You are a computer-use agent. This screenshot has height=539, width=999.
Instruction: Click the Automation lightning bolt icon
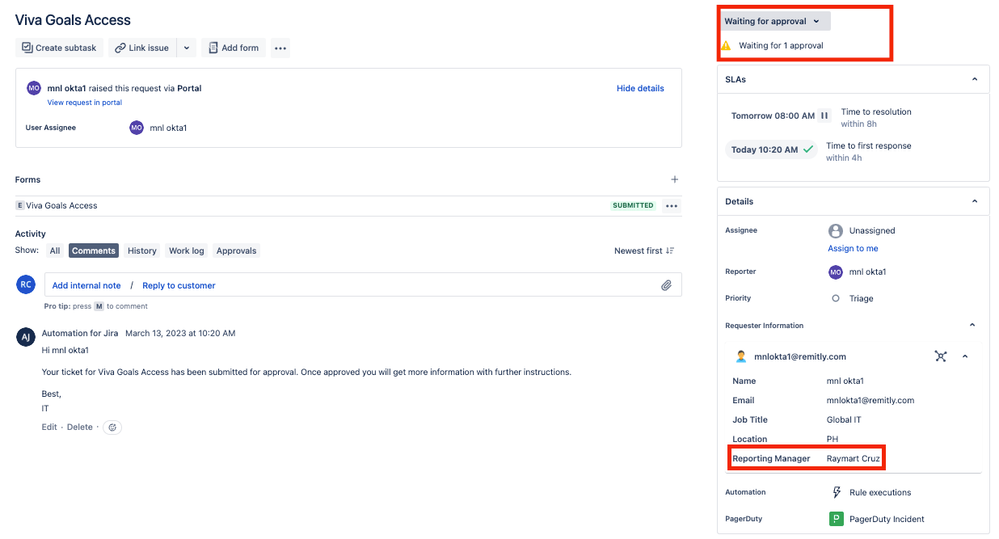pyautogui.click(x=837, y=492)
